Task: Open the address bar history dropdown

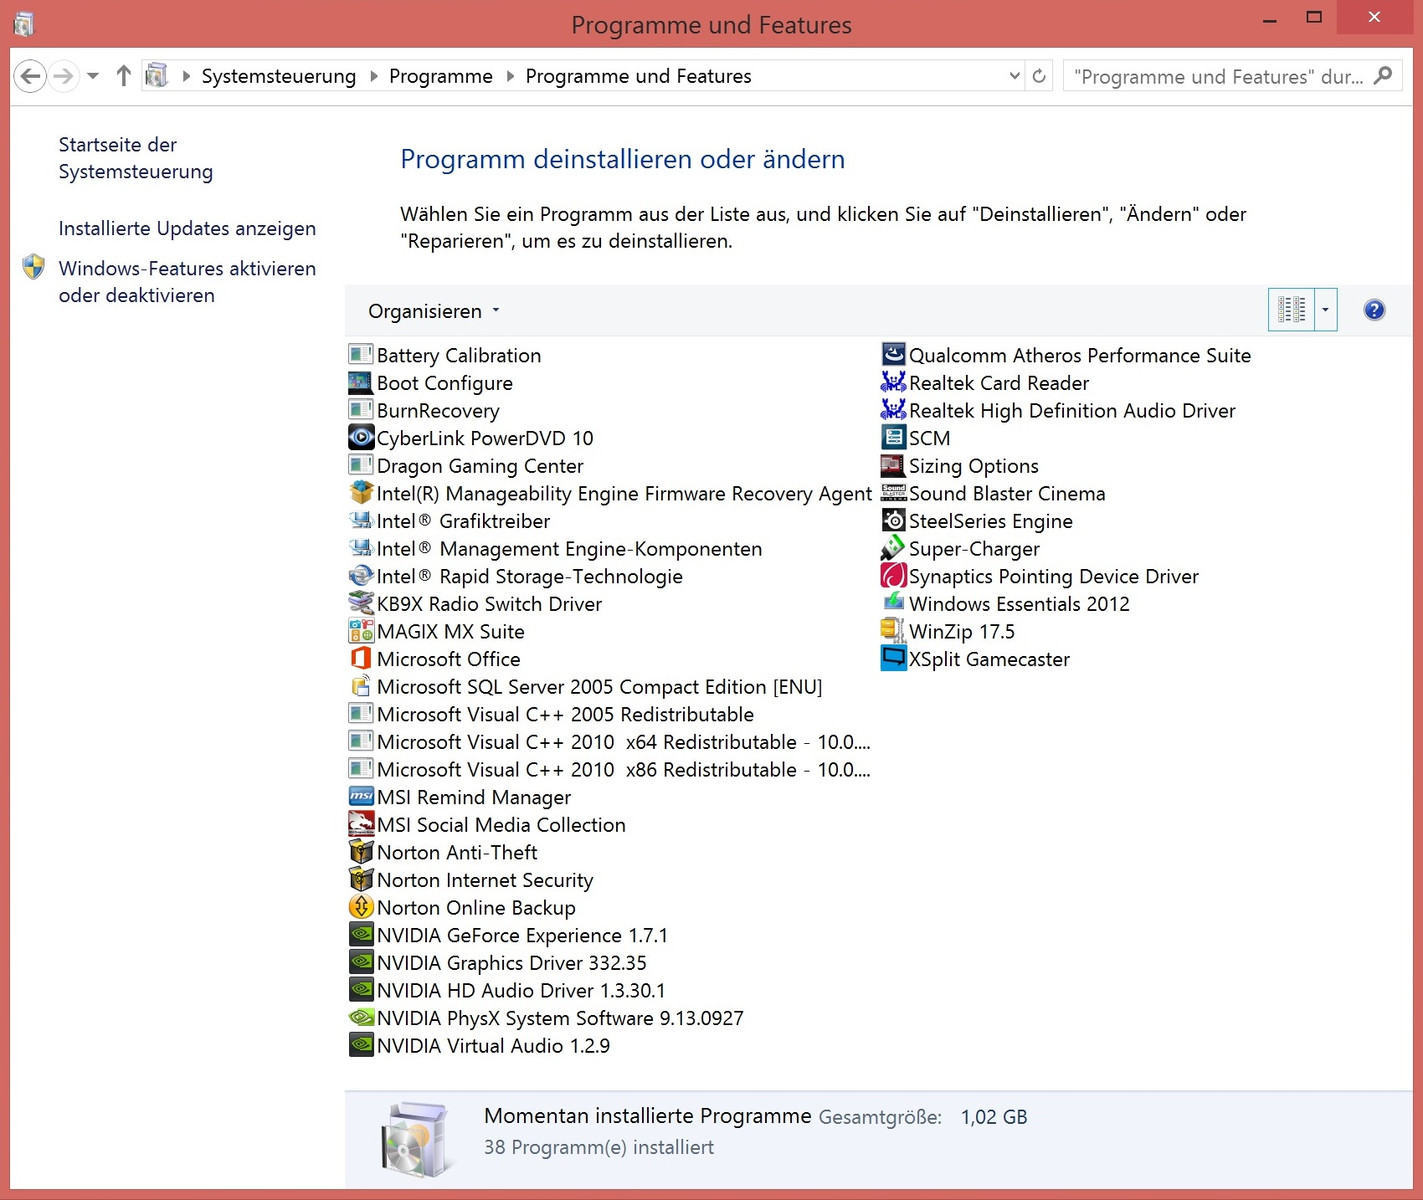Action: (x=1014, y=76)
